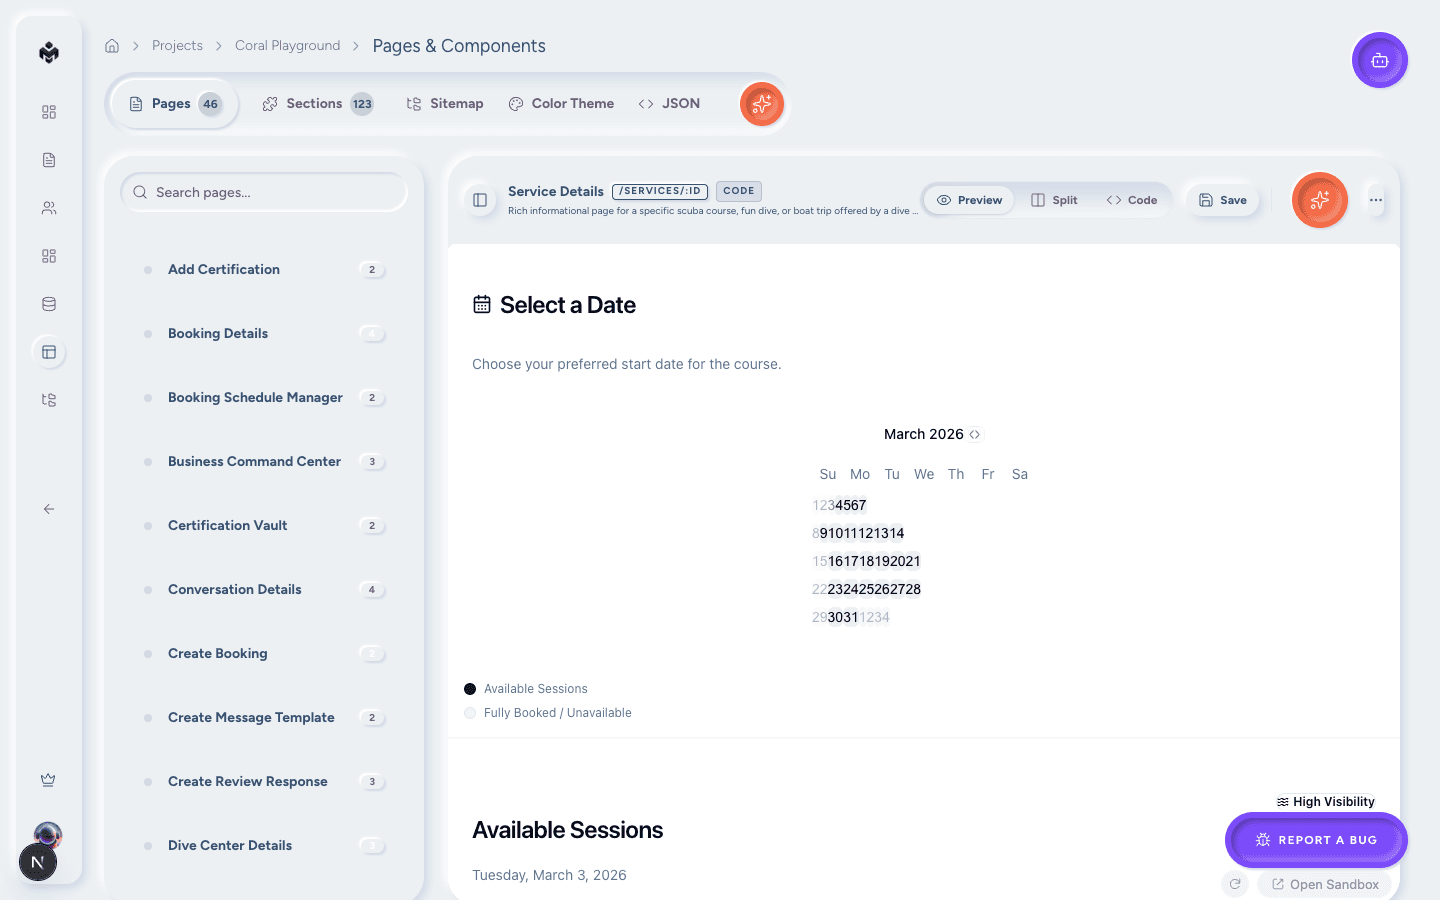Switch the editor to Split view
The height and width of the screenshot is (900, 1440).
(1054, 200)
